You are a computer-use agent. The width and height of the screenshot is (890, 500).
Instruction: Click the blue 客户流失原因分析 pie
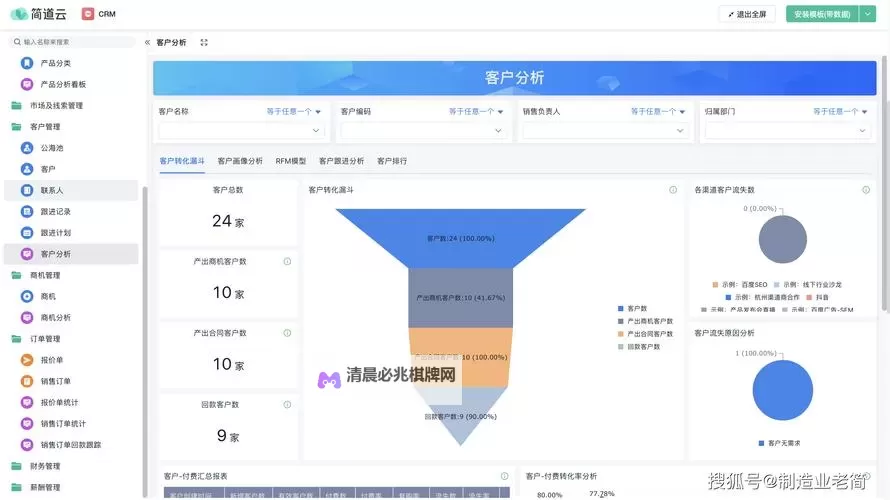coord(783,390)
